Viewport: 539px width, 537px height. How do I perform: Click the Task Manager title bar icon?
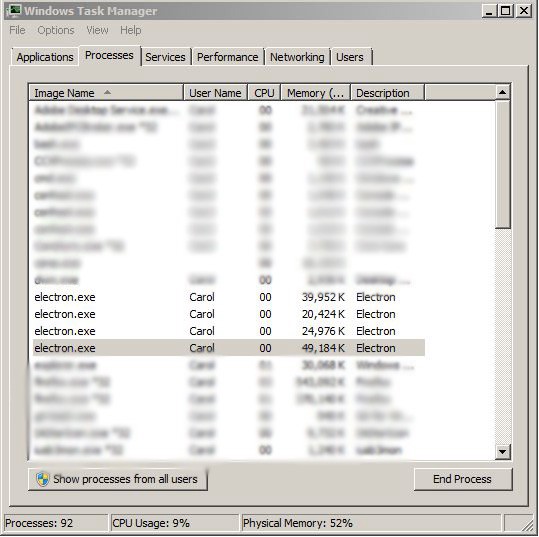click(14, 11)
